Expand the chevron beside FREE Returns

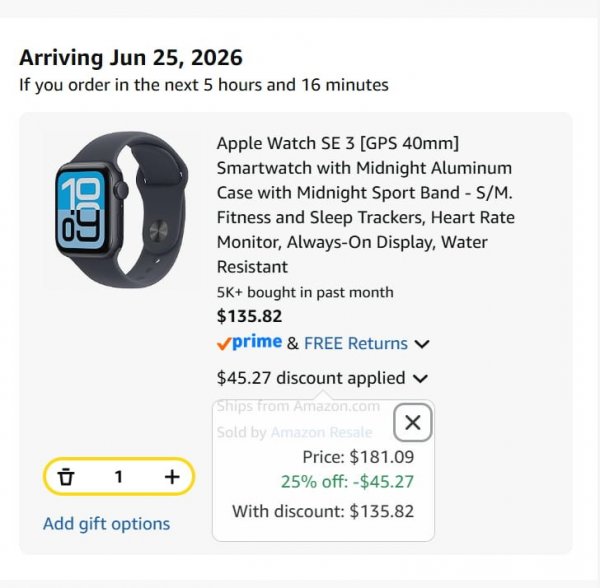click(422, 344)
